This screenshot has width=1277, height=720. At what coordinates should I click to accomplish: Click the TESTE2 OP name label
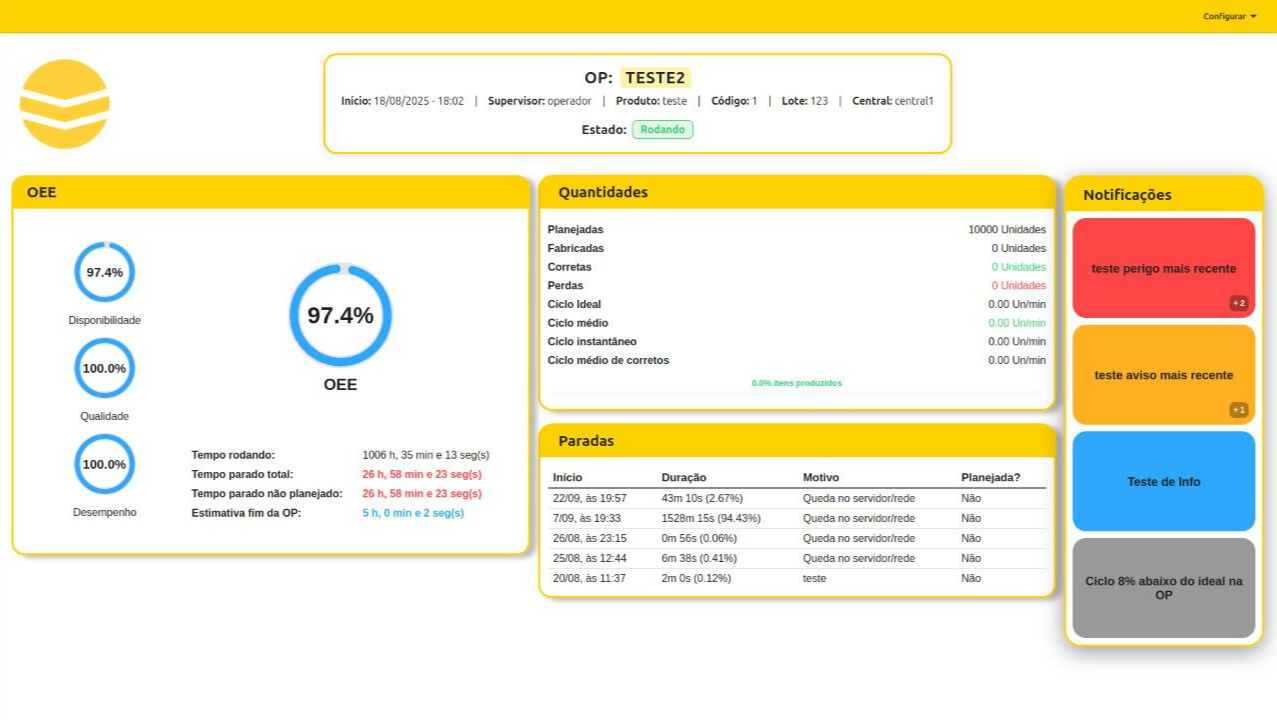pyautogui.click(x=655, y=78)
